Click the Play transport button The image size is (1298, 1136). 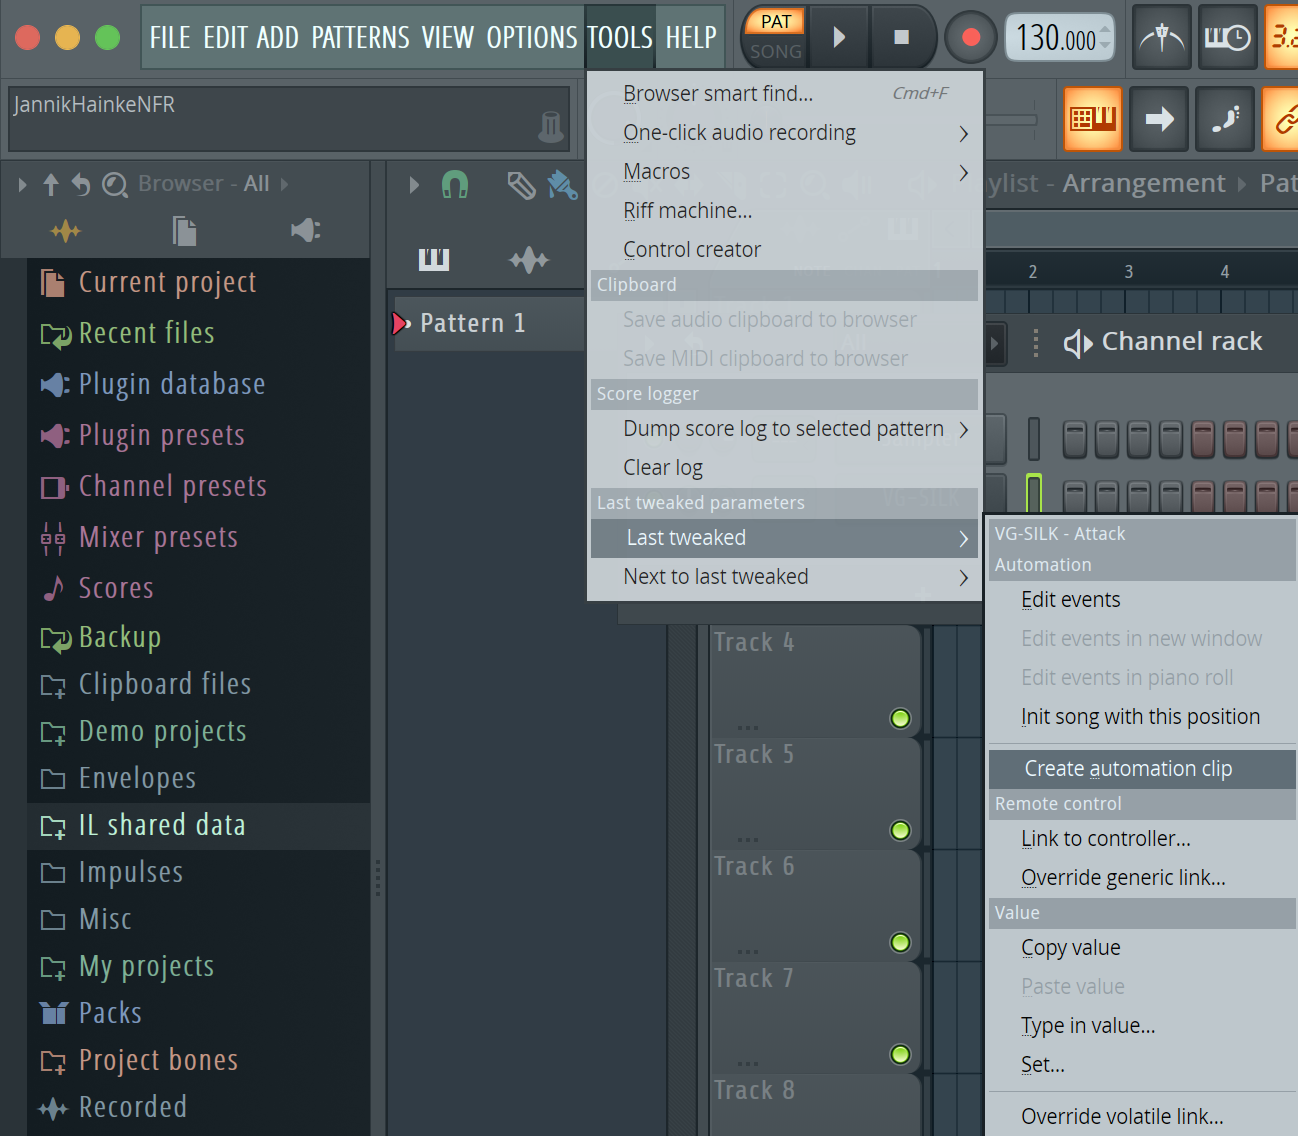tap(839, 37)
